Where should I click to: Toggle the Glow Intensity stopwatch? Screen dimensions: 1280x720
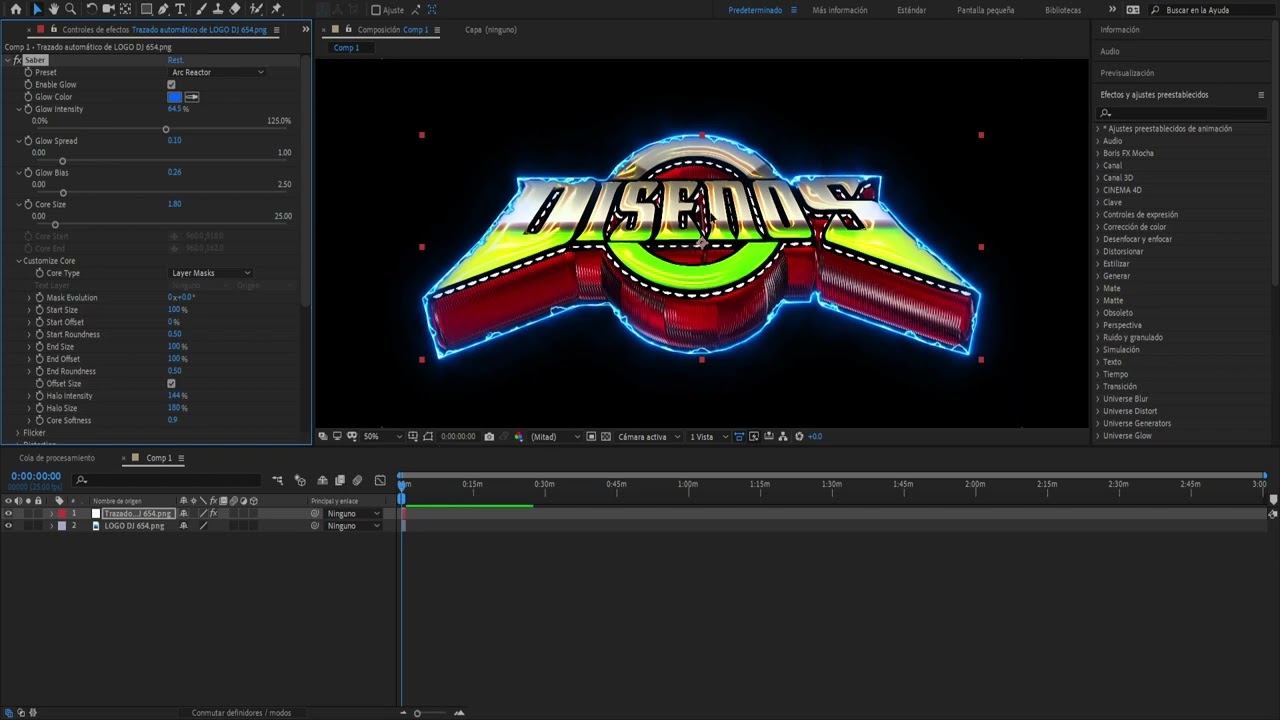(28, 109)
